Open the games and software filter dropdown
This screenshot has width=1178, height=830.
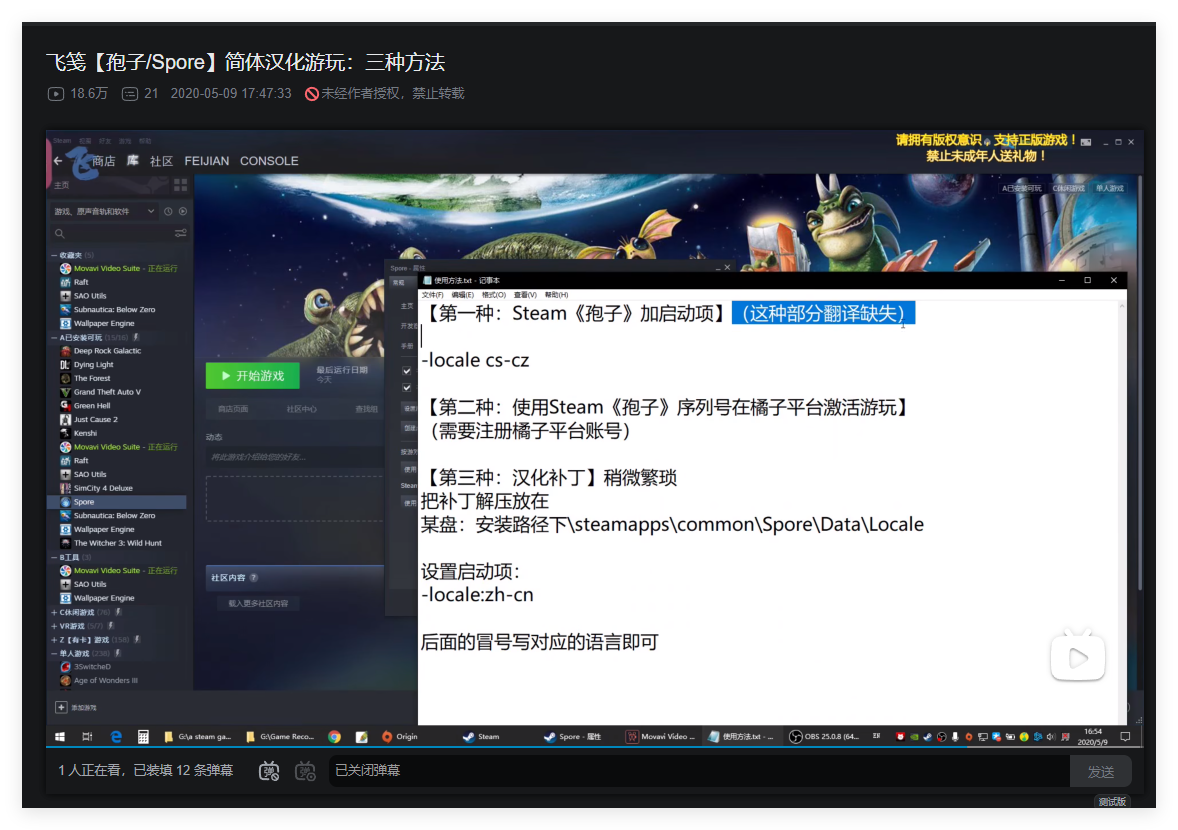click(x=104, y=212)
